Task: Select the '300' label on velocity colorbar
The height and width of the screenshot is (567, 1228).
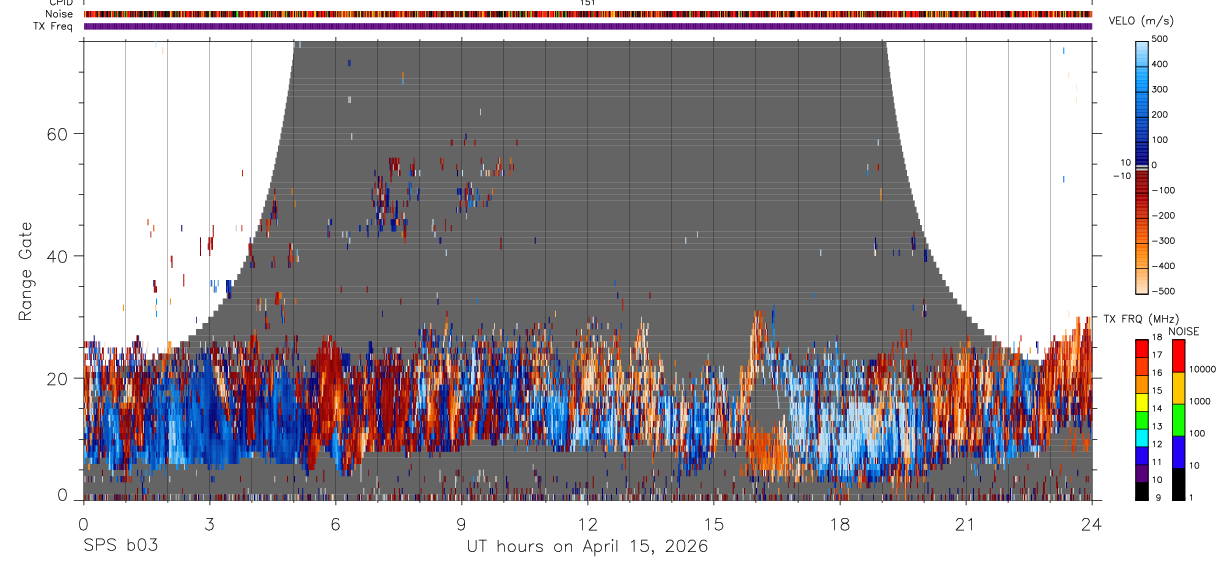Action: [x=1161, y=89]
